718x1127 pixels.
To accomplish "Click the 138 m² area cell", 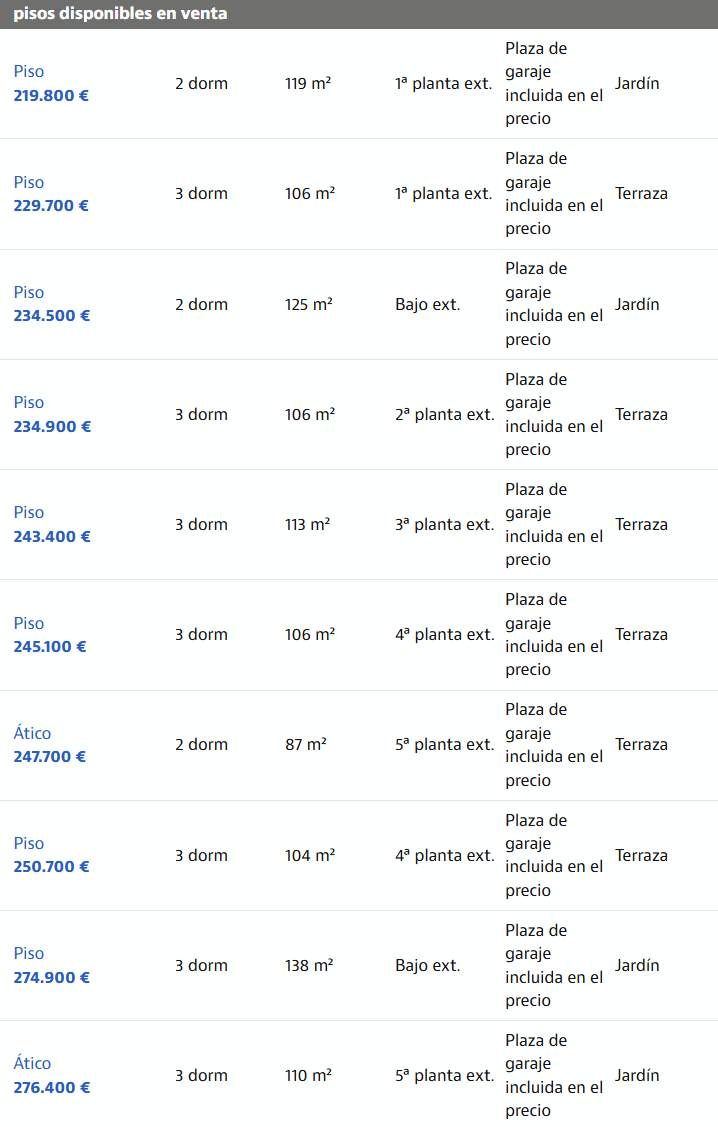I will click(x=309, y=965).
